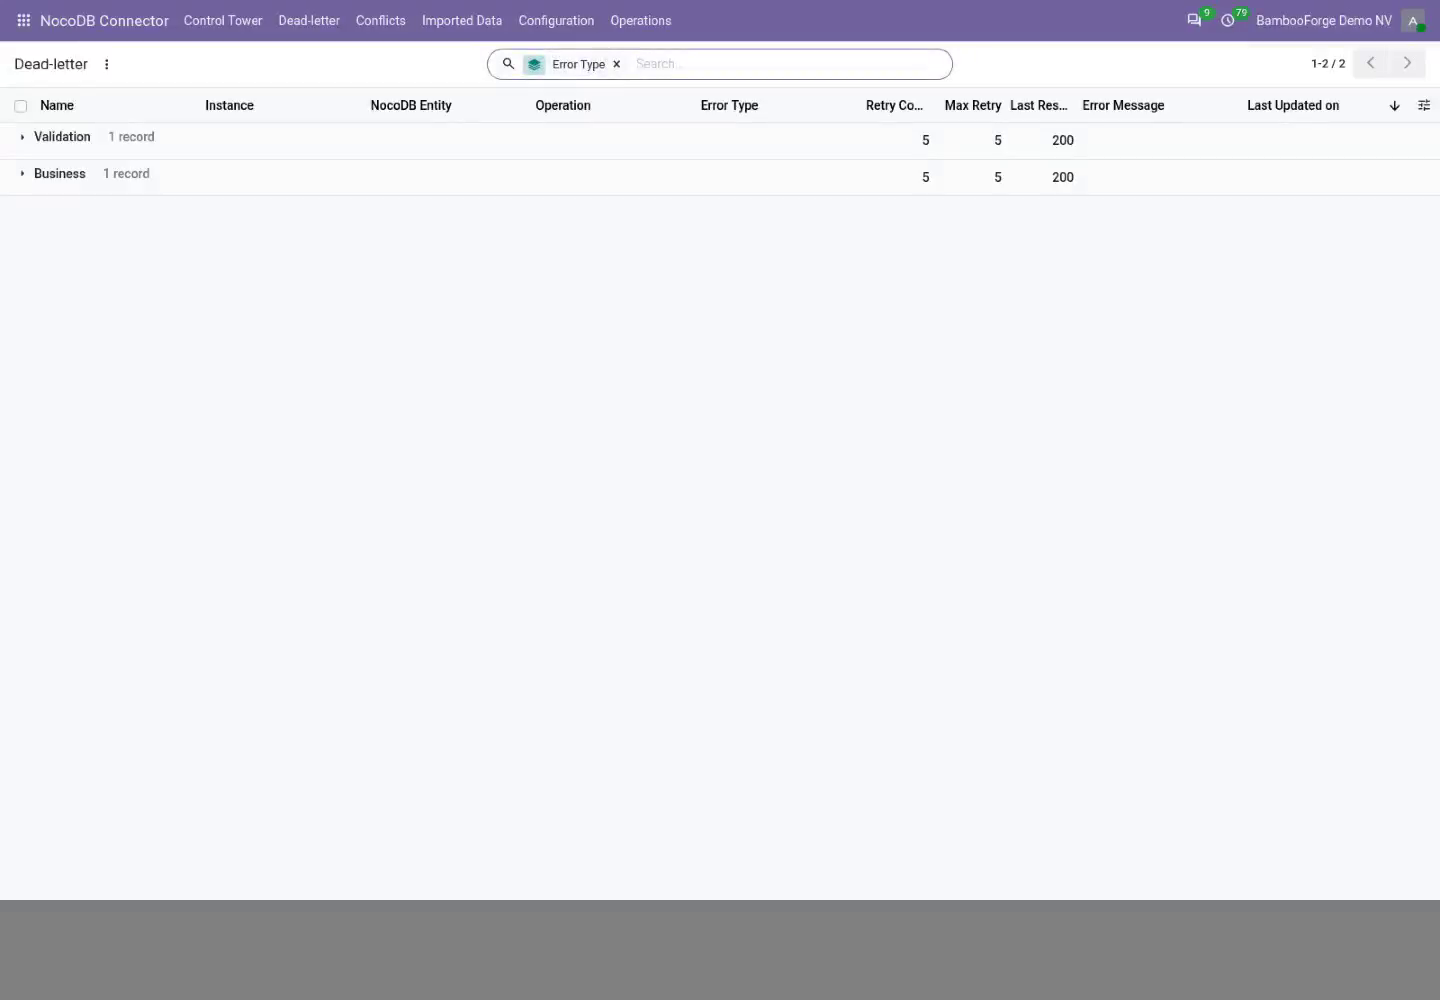This screenshot has height=1000, width=1440.
Task: Sort by Last Updated on column header
Action: point(1293,105)
